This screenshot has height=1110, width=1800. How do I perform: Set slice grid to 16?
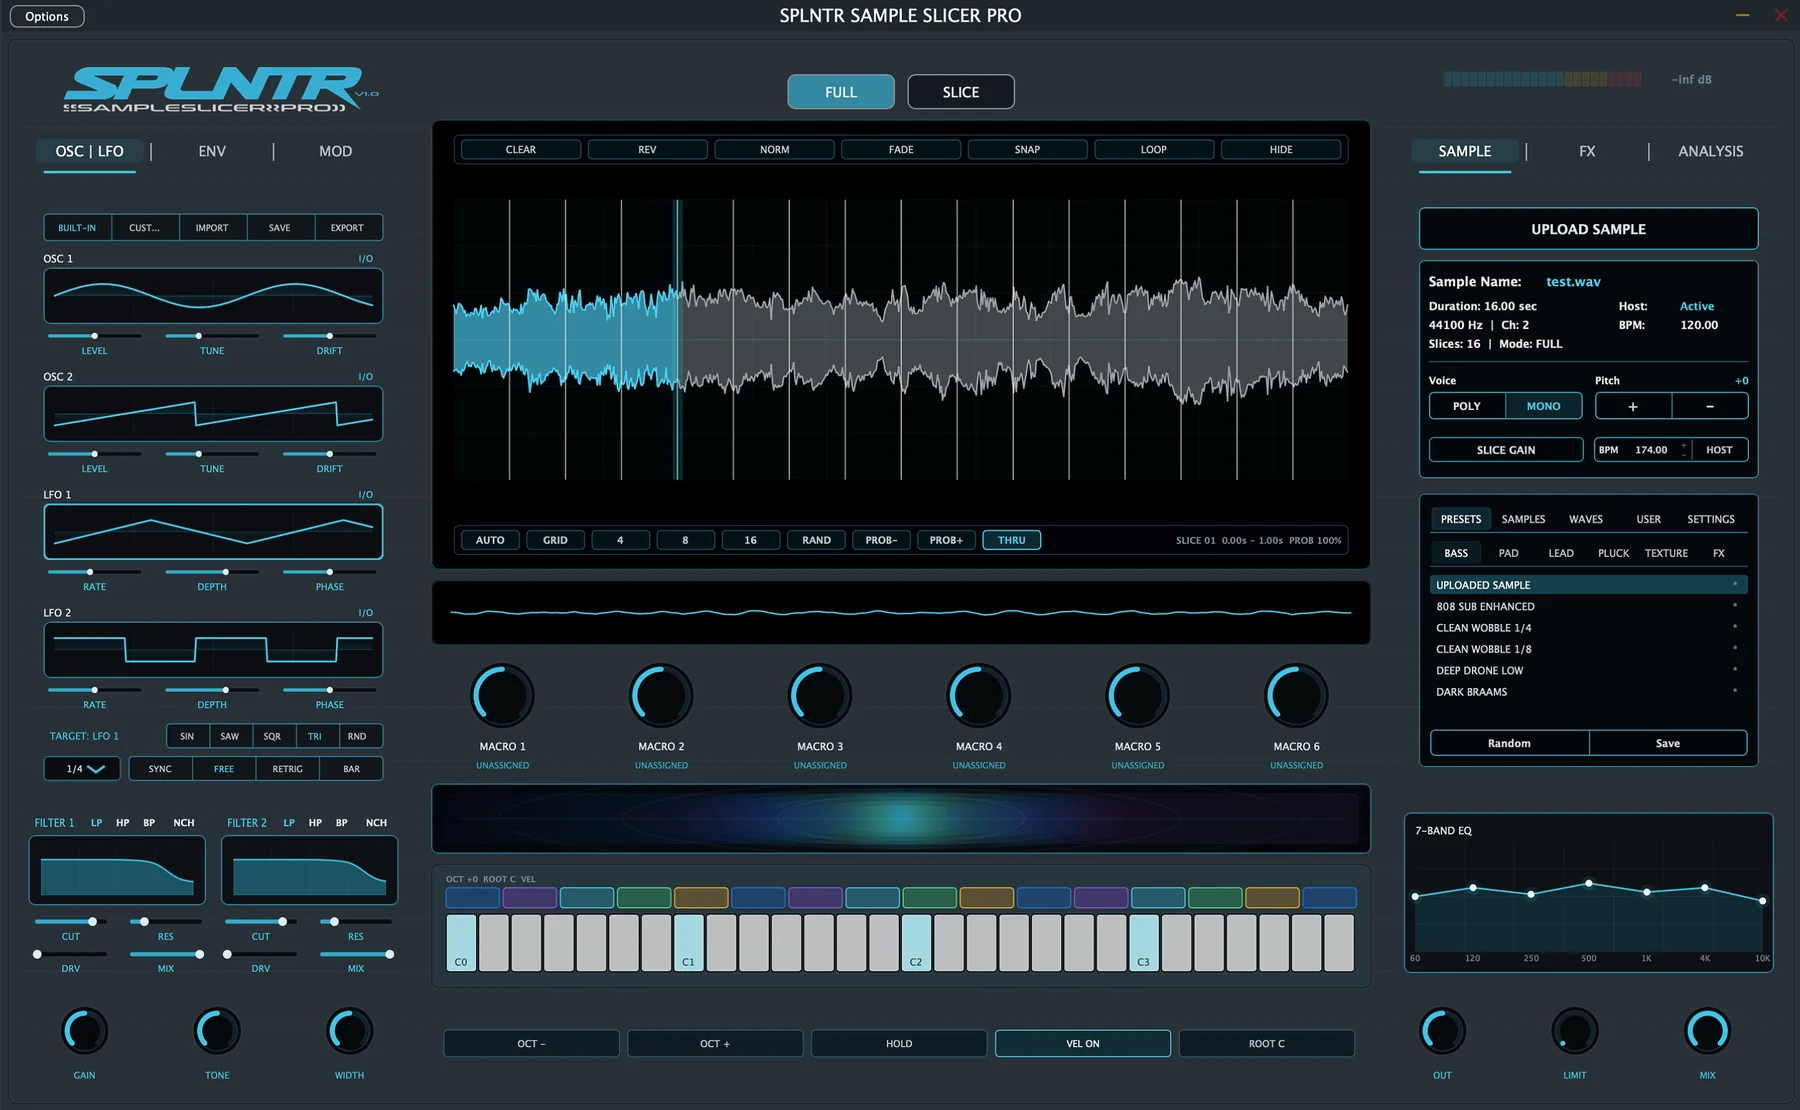click(751, 540)
